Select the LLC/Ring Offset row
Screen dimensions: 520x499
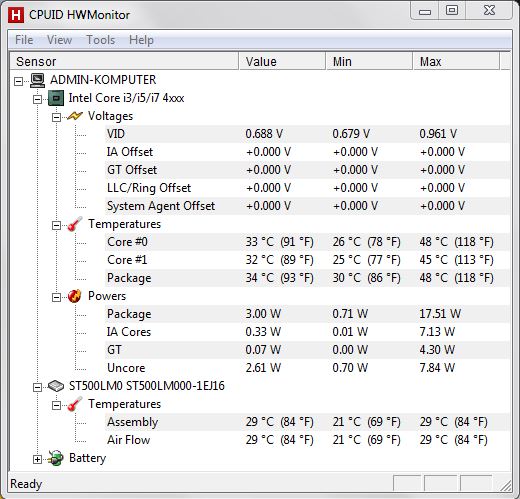point(307,188)
